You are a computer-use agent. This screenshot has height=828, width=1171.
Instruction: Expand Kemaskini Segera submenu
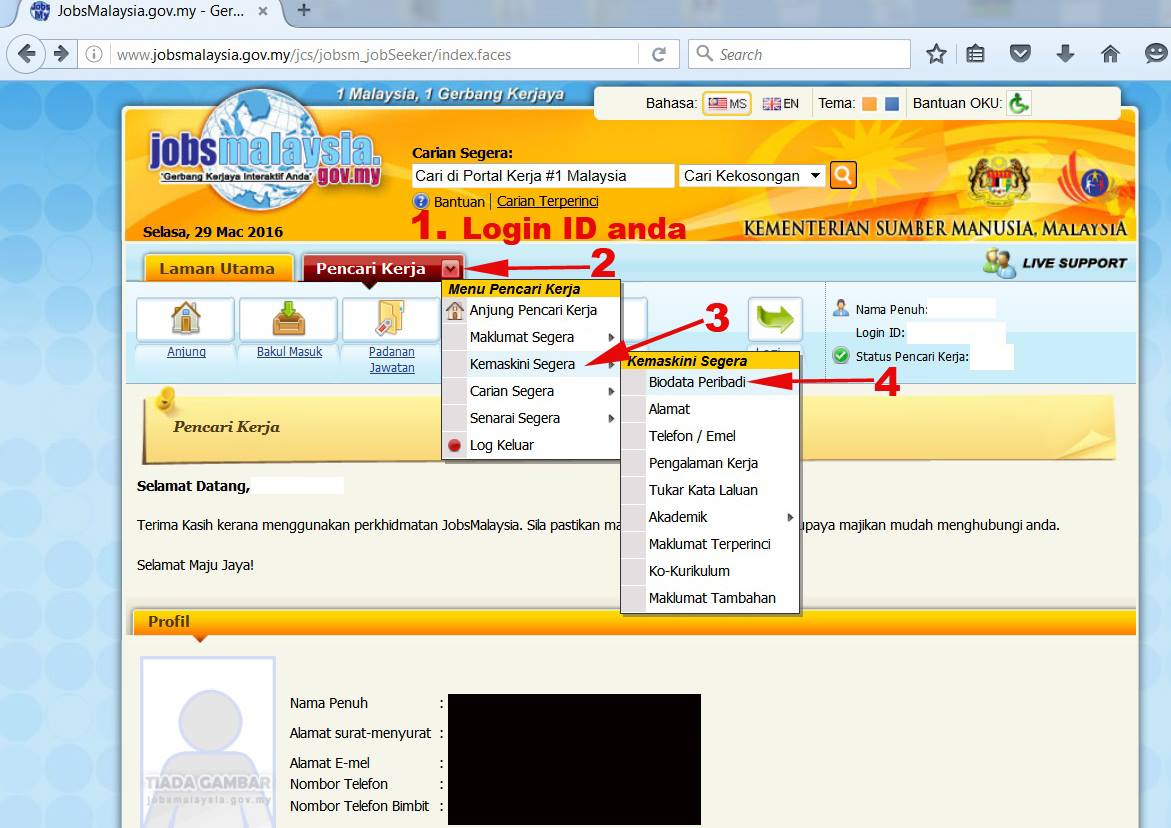611,364
